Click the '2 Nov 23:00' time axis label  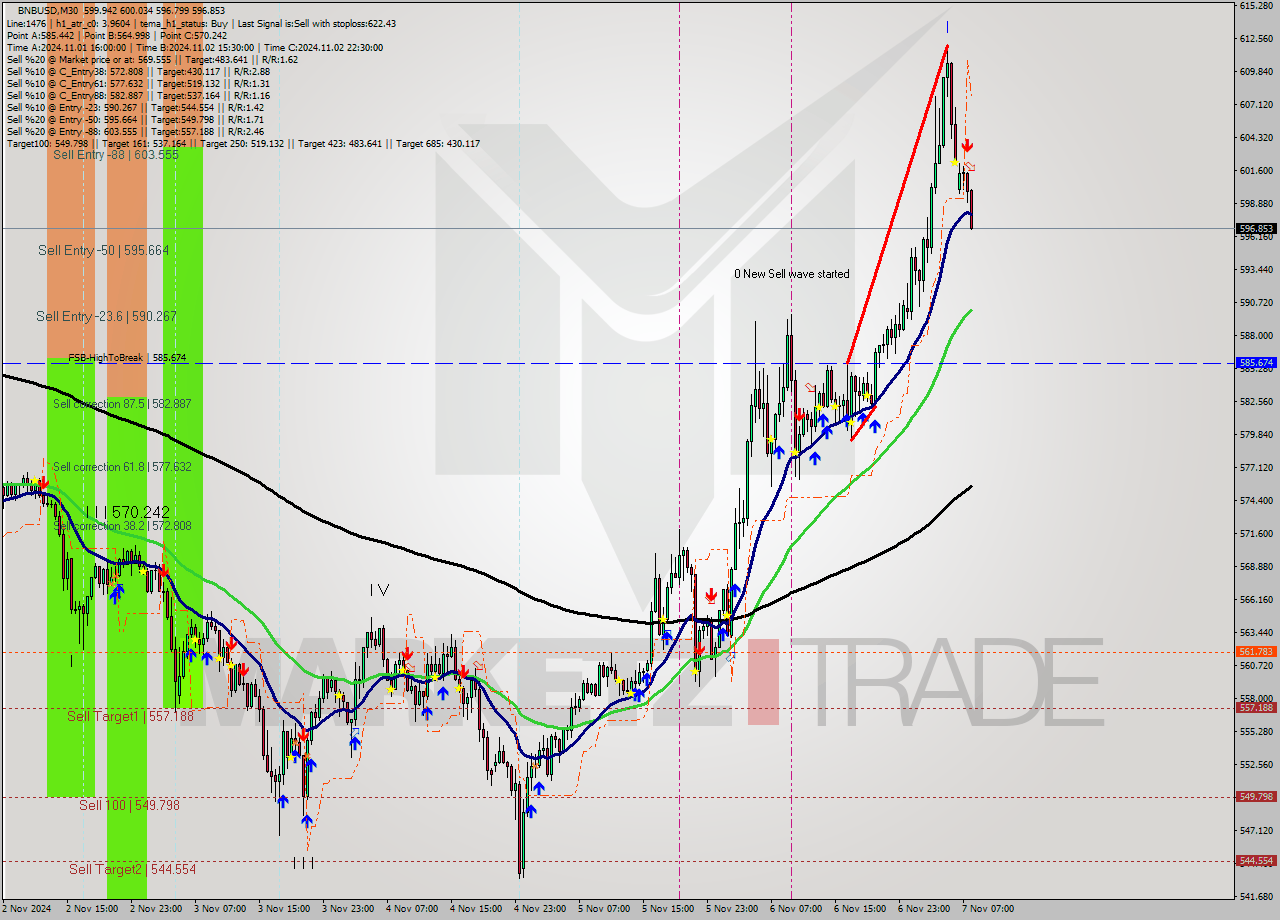tap(157, 909)
